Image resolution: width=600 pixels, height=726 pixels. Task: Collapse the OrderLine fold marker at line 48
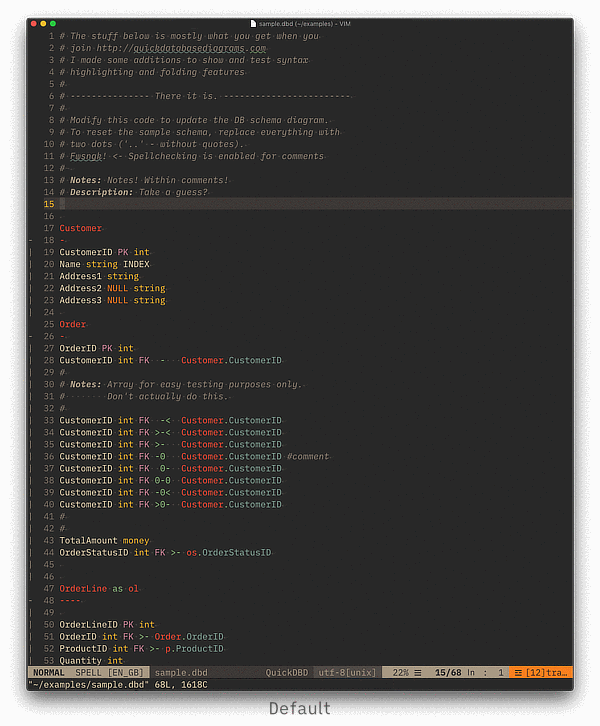(x=31, y=601)
